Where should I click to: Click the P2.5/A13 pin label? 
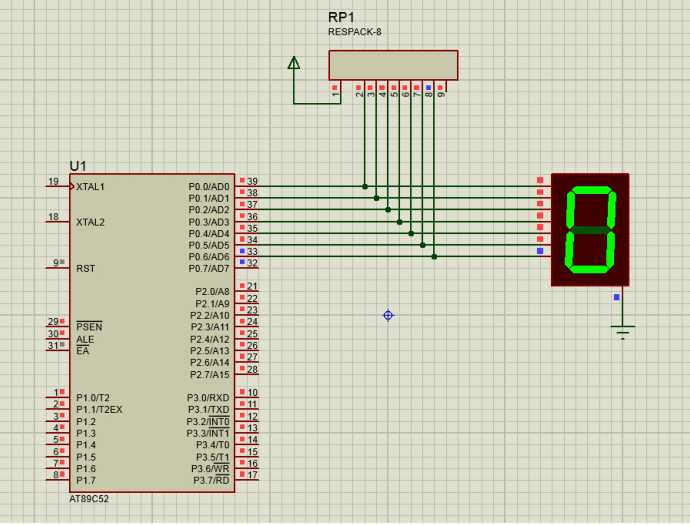(x=210, y=351)
